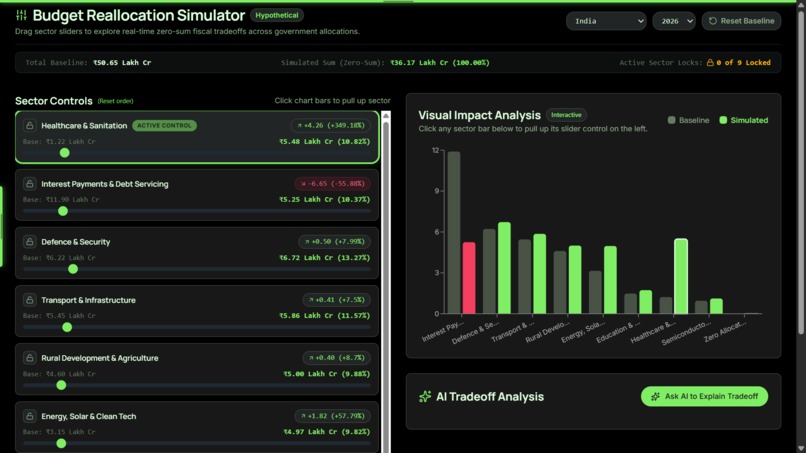Click the ₹6.72 Lakh Cr (13.27%) value
Screen dimensions: 806x453
click(x=324, y=258)
